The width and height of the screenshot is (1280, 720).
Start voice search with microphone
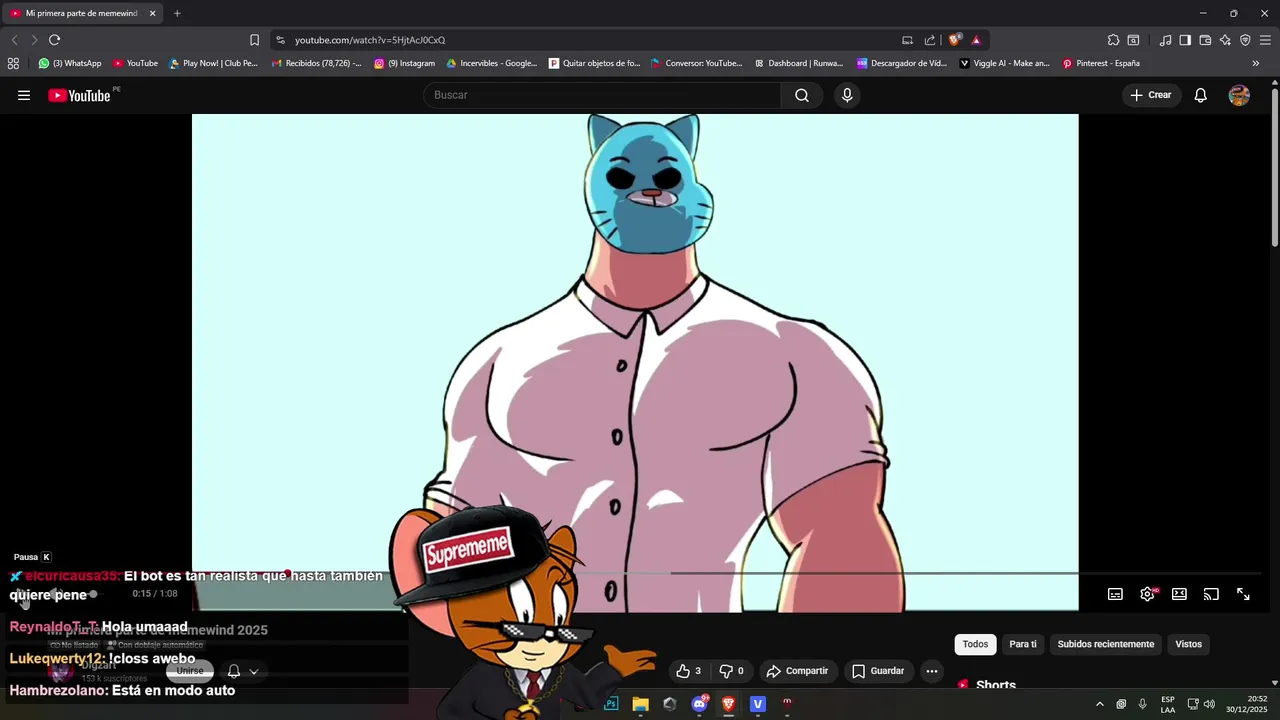847,95
